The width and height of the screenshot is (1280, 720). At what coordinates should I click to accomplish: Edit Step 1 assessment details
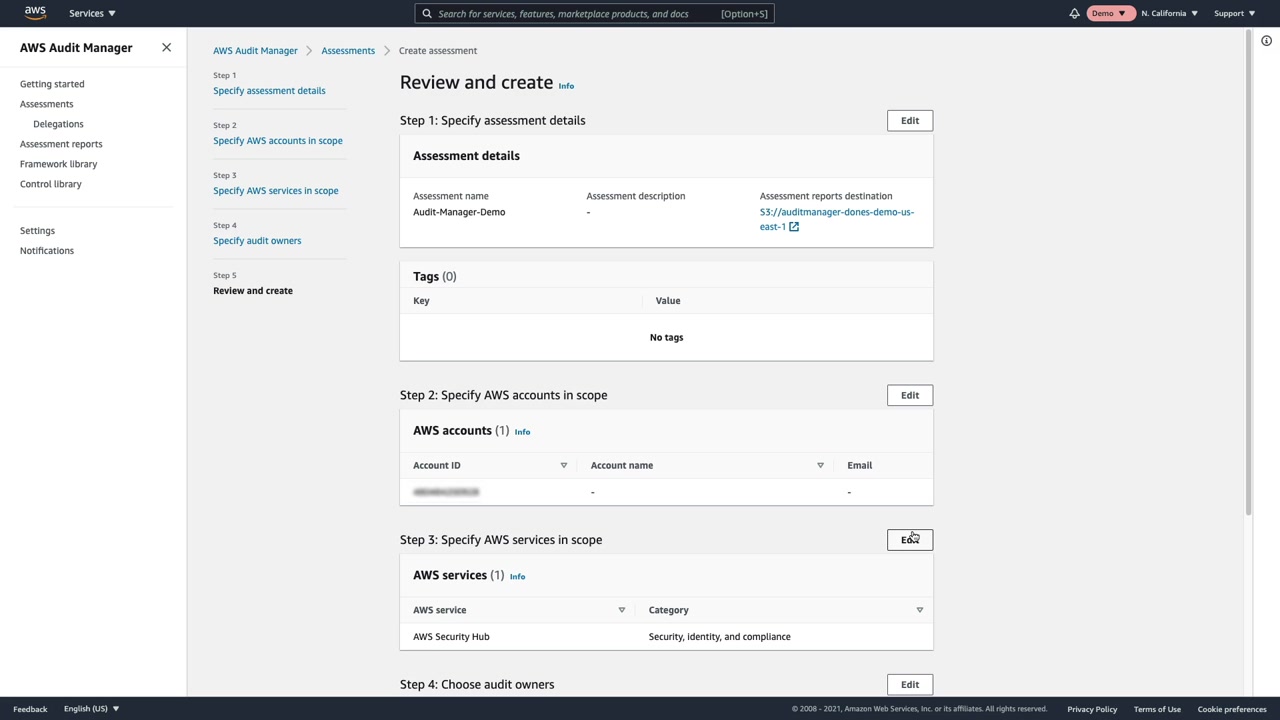coord(909,121)
